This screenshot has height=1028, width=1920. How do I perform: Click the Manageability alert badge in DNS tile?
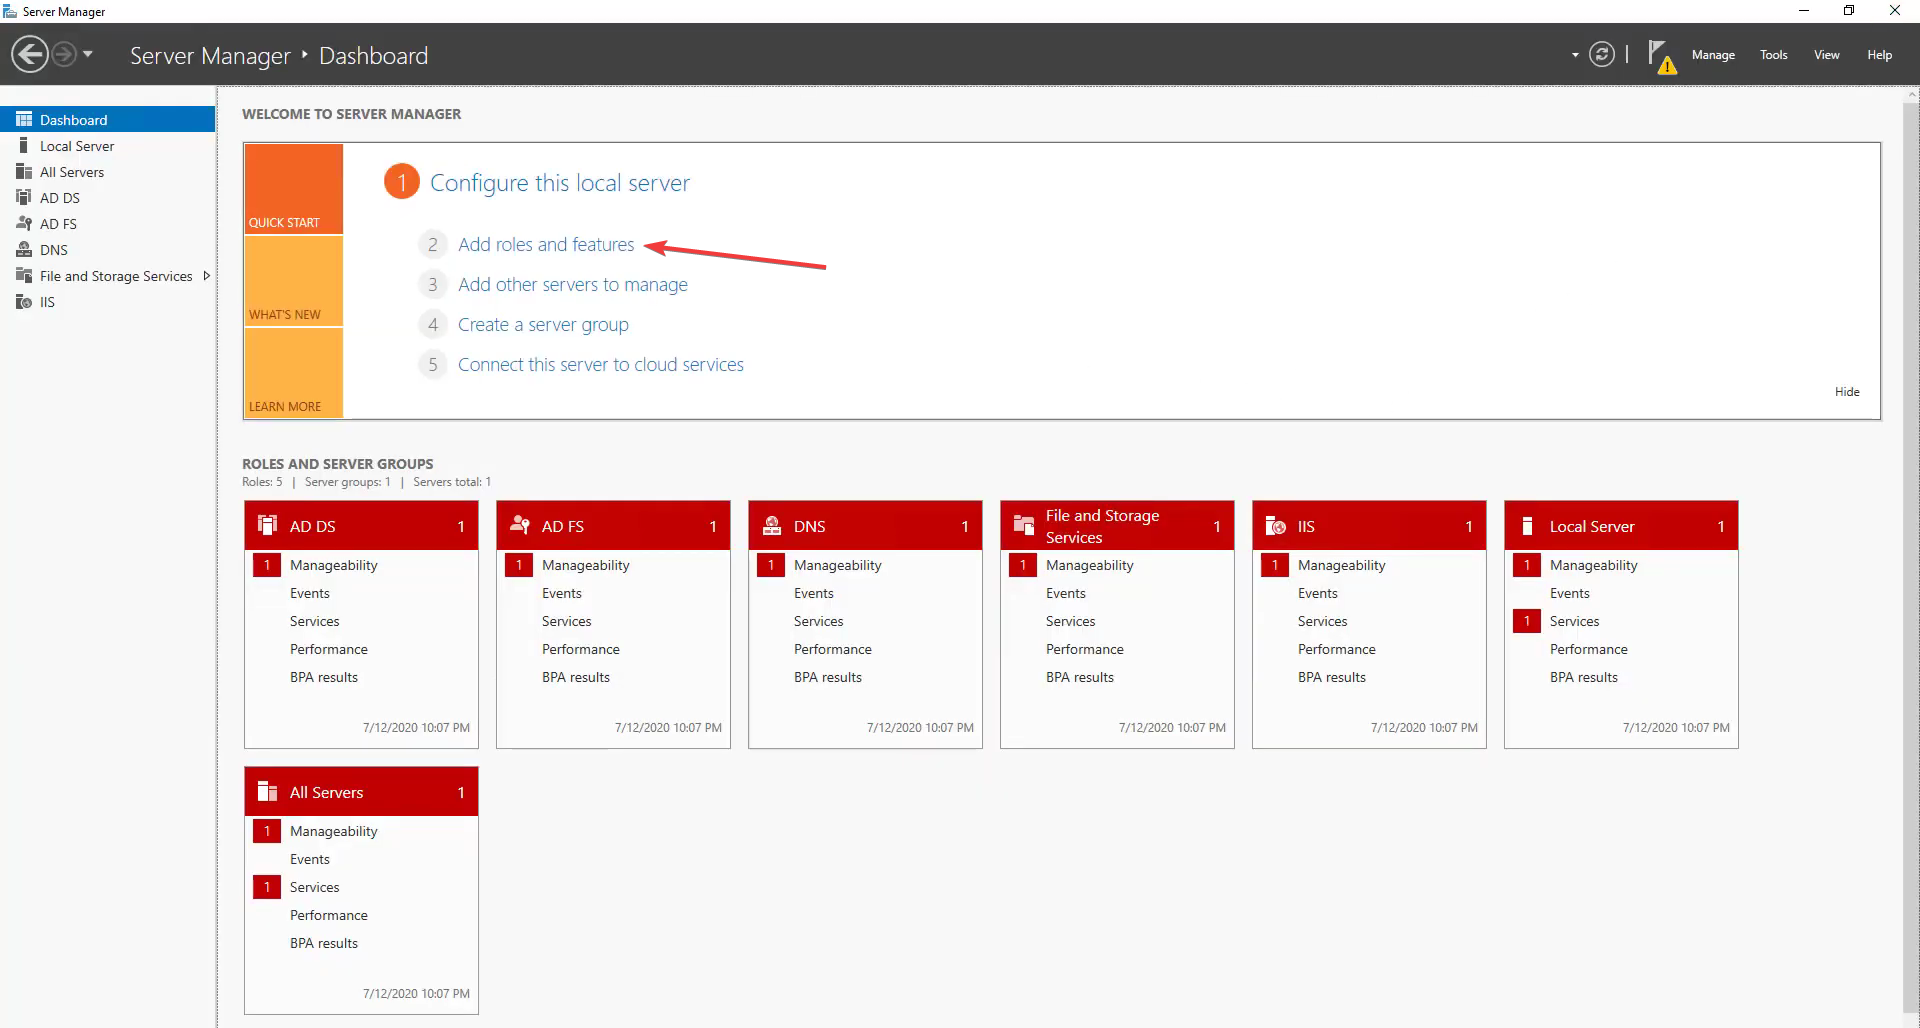771,565
